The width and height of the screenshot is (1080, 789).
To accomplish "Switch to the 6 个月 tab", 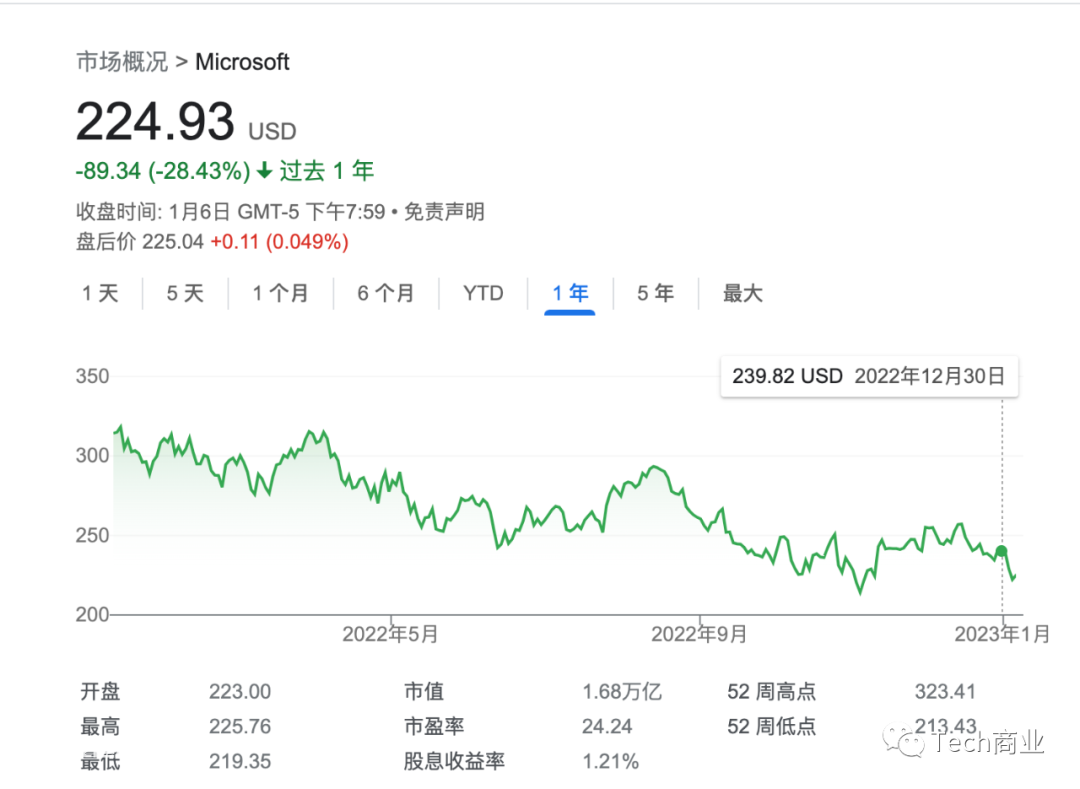I will tap(386, 293).
